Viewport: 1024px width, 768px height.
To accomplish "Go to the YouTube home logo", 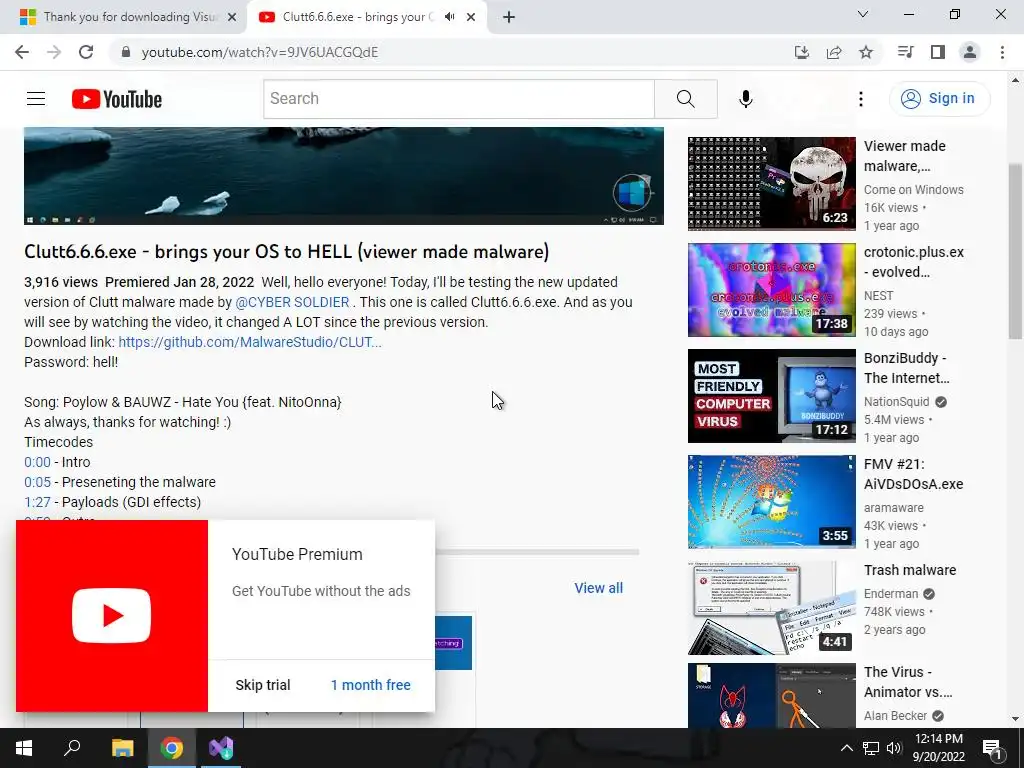I will click(x=117, y=99).
